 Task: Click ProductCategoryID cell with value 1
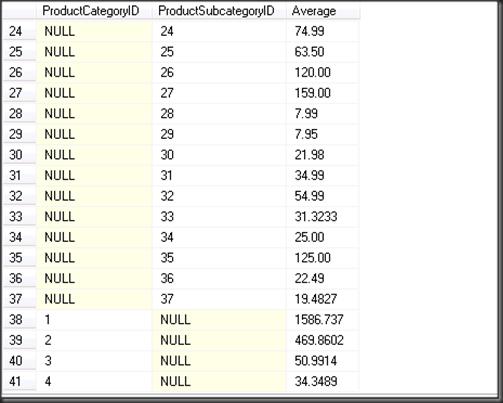click(x=94, y=320)
